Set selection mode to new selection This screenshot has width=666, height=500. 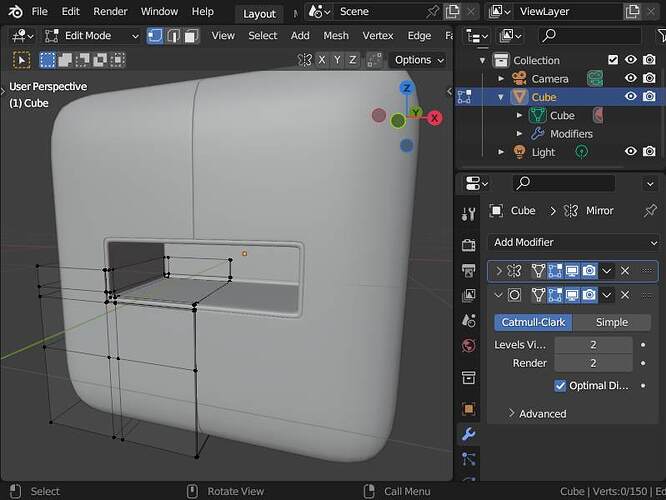(47, 60)
